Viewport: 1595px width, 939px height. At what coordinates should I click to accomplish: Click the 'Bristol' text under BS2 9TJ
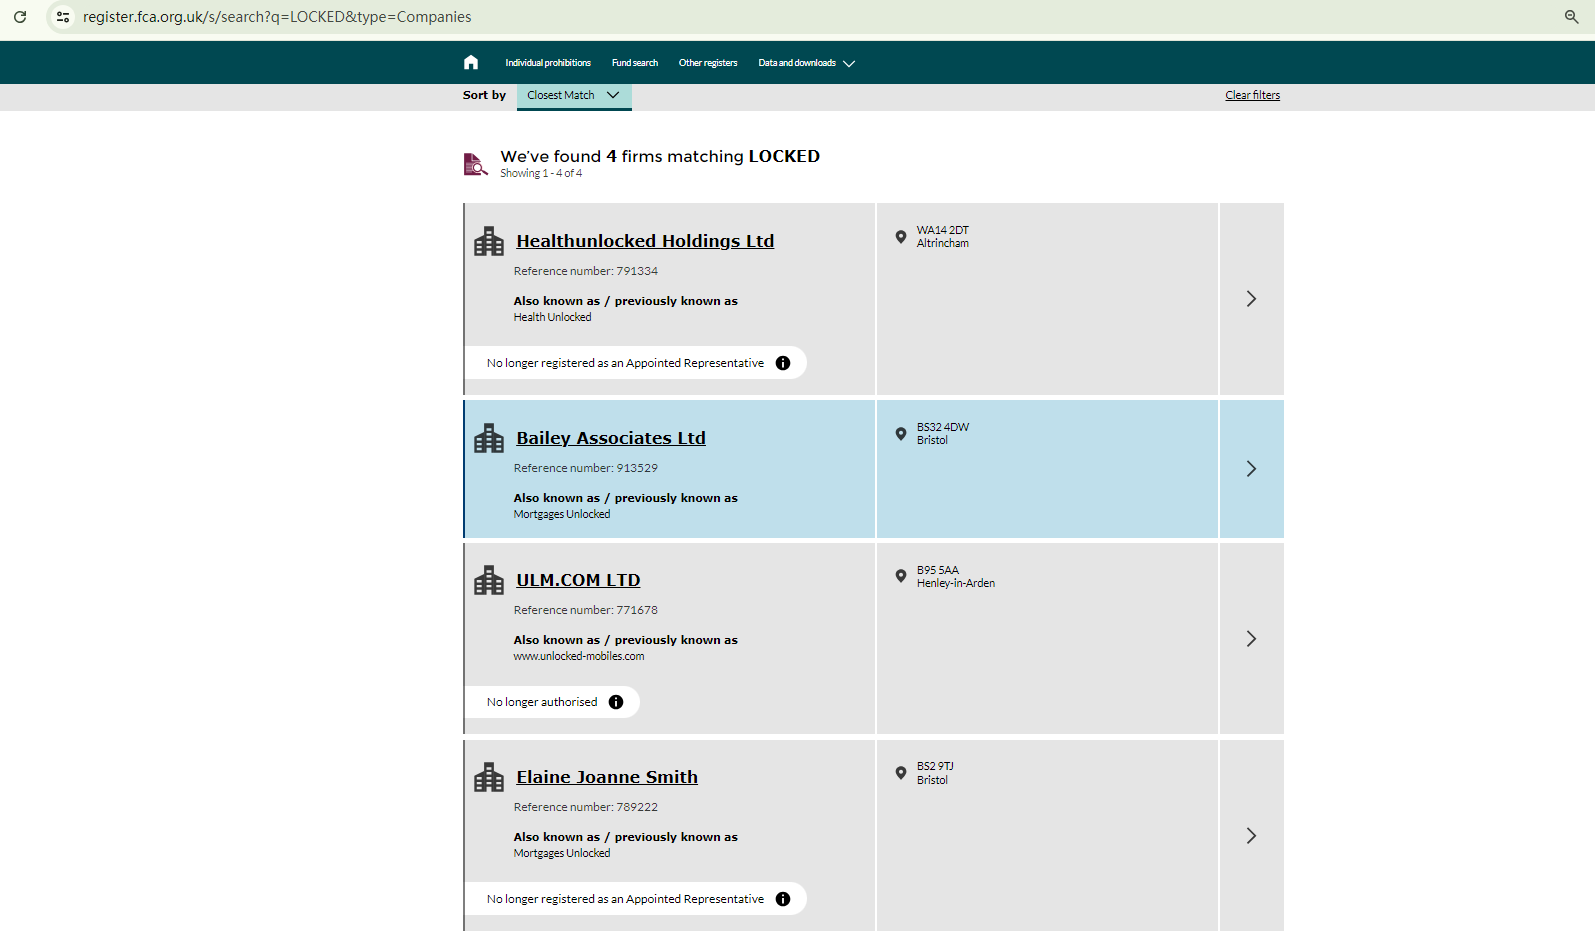[932, 780]
